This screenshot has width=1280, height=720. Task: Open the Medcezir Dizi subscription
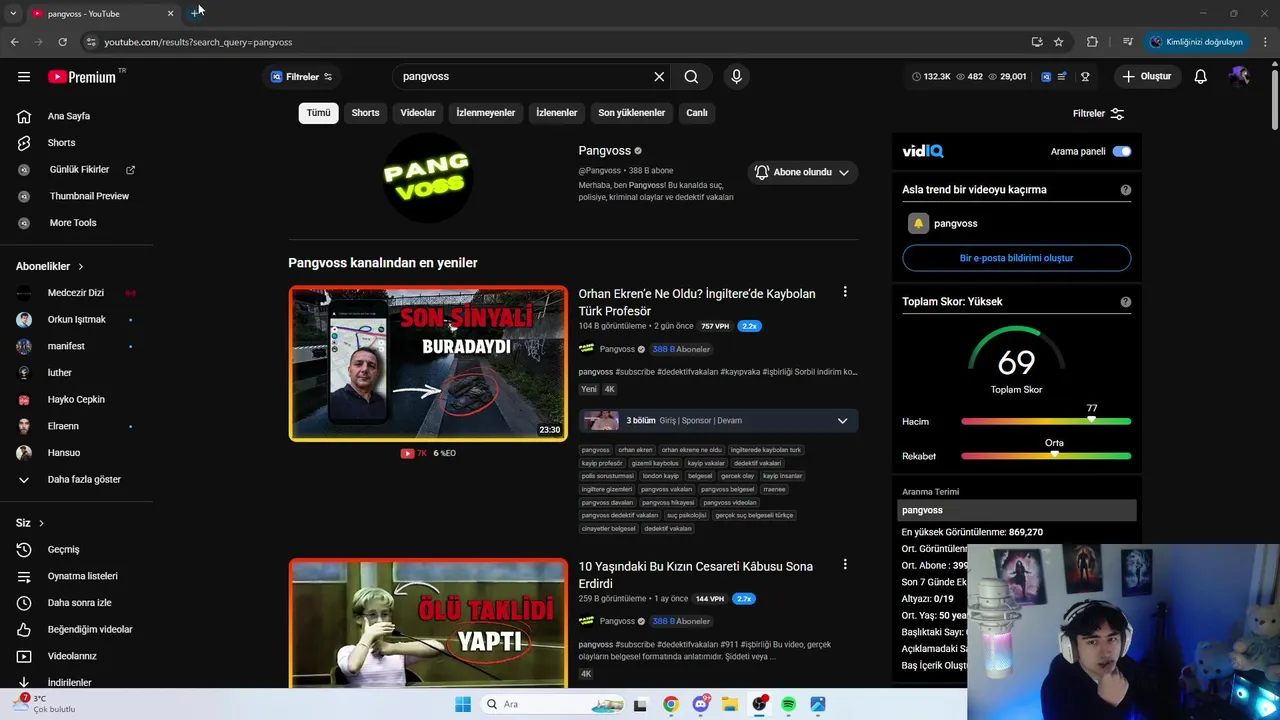(76, 293)
